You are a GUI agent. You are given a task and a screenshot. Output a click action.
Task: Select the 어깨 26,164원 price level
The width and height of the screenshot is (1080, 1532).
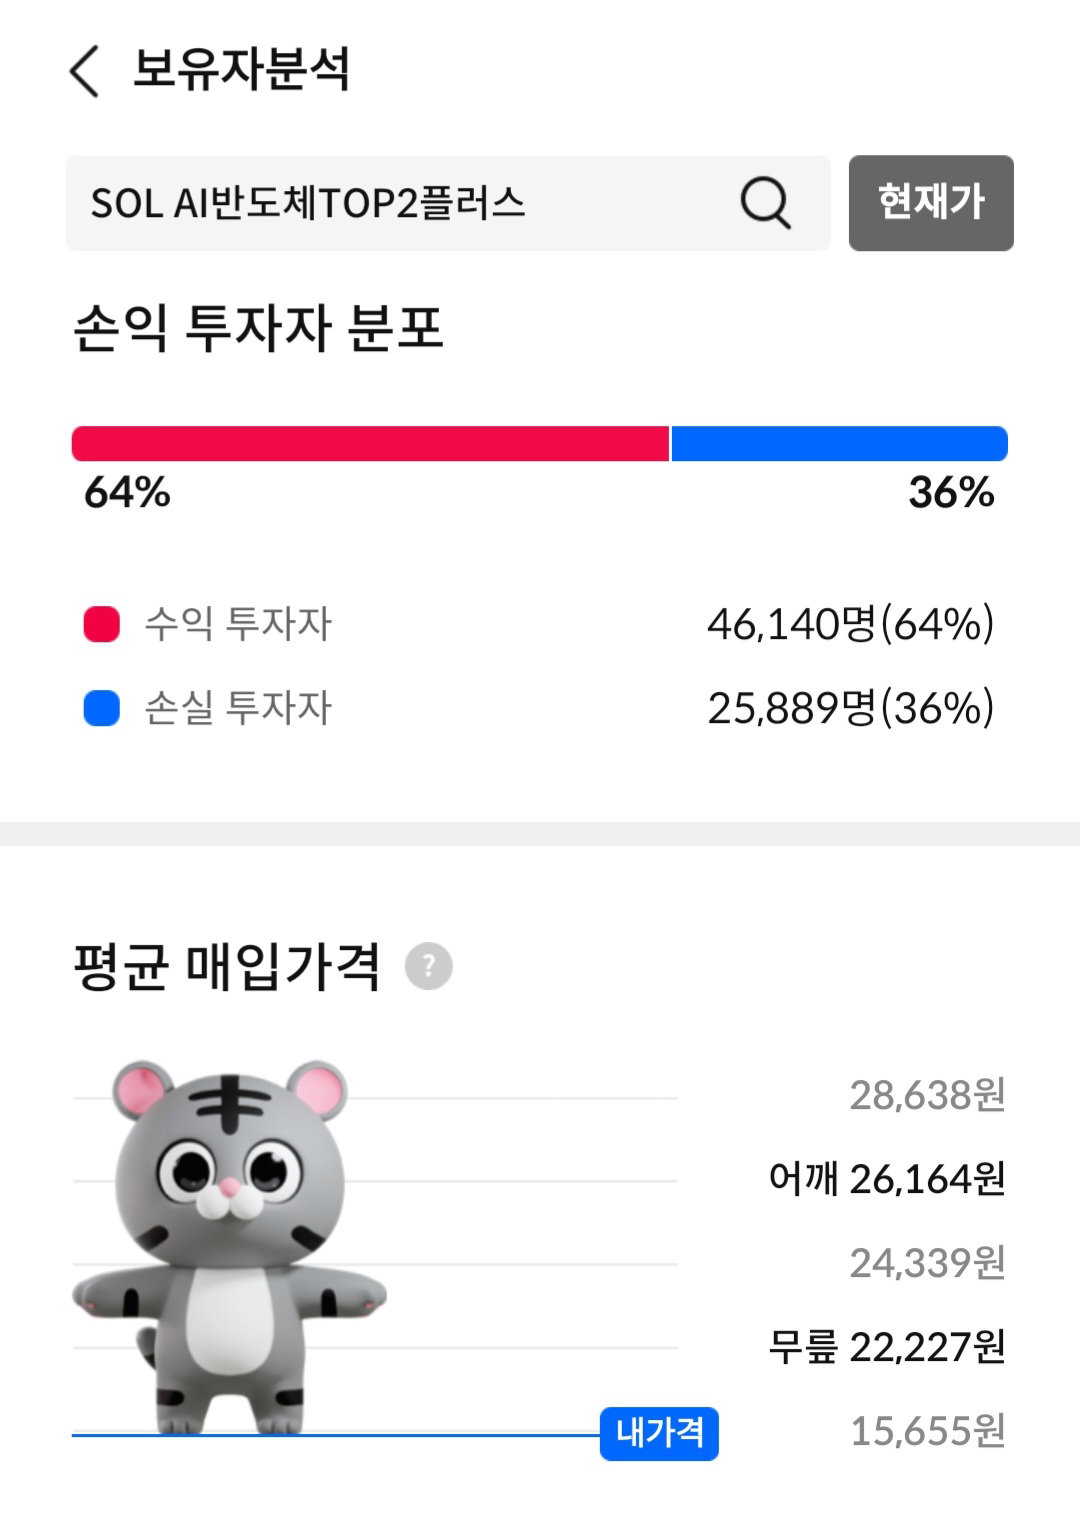(x=887, y=1179)
